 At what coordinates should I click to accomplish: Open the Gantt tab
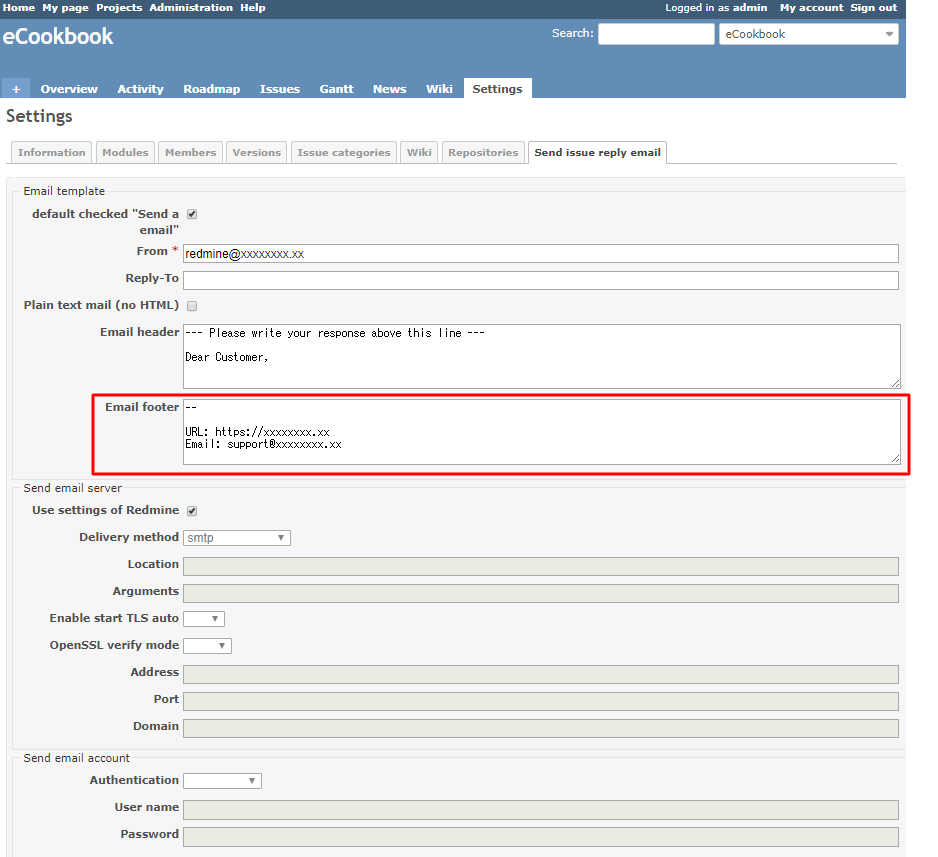(x=336, y=88)
